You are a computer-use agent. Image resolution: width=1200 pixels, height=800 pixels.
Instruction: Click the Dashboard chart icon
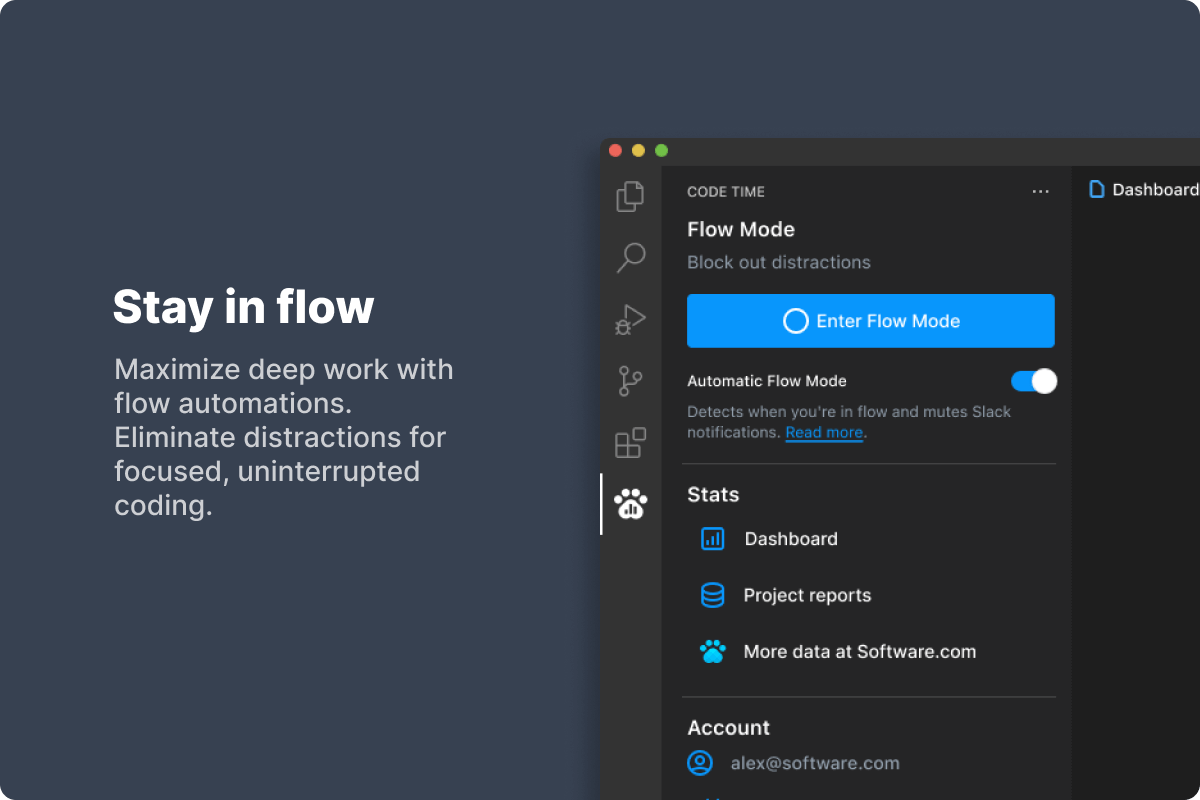pyautogui.click(x=712, y=539)
